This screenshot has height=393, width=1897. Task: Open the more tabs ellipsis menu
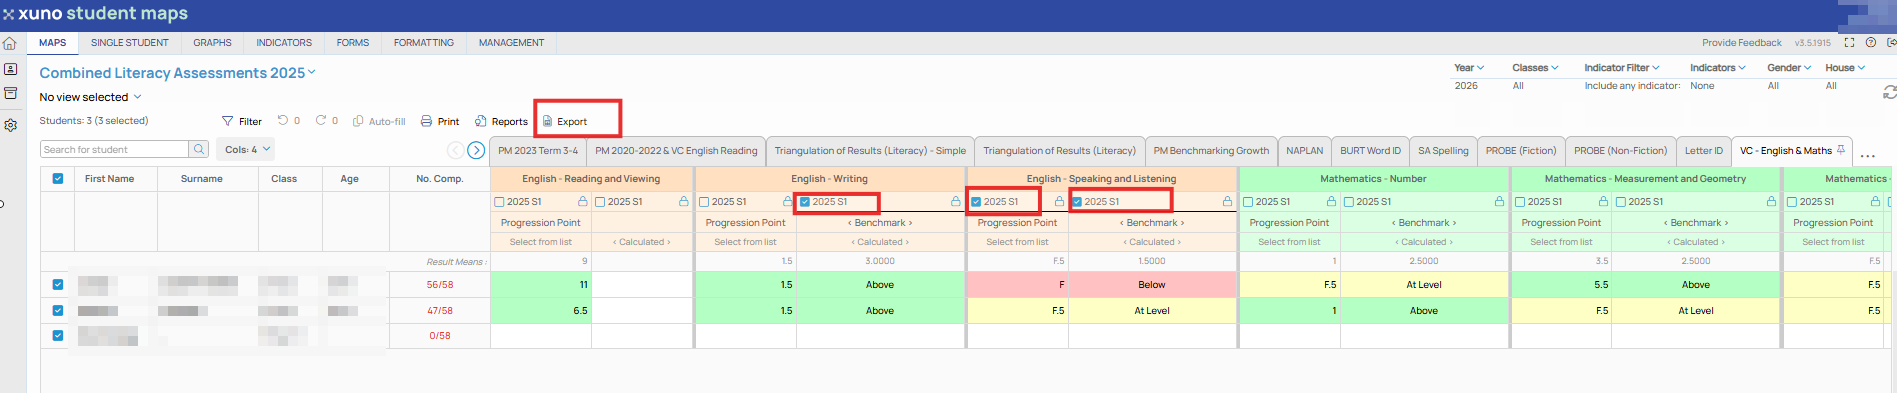point(1867,156)
